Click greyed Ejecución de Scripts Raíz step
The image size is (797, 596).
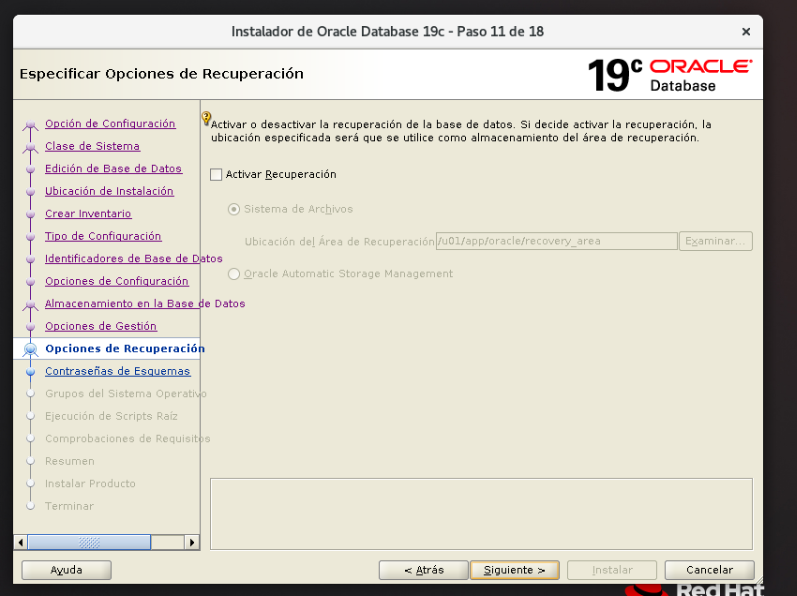point(111,416)
